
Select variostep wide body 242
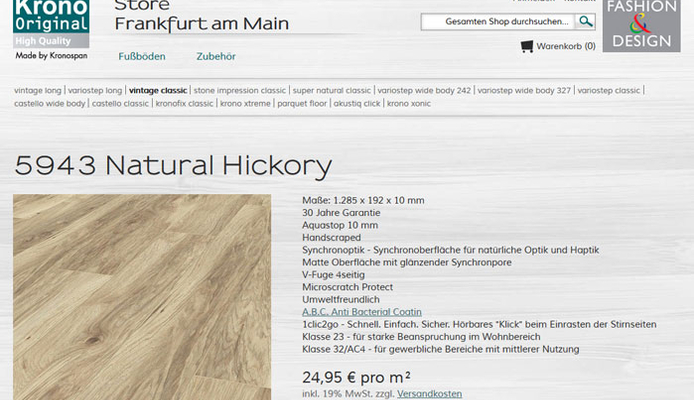(424, 90)
